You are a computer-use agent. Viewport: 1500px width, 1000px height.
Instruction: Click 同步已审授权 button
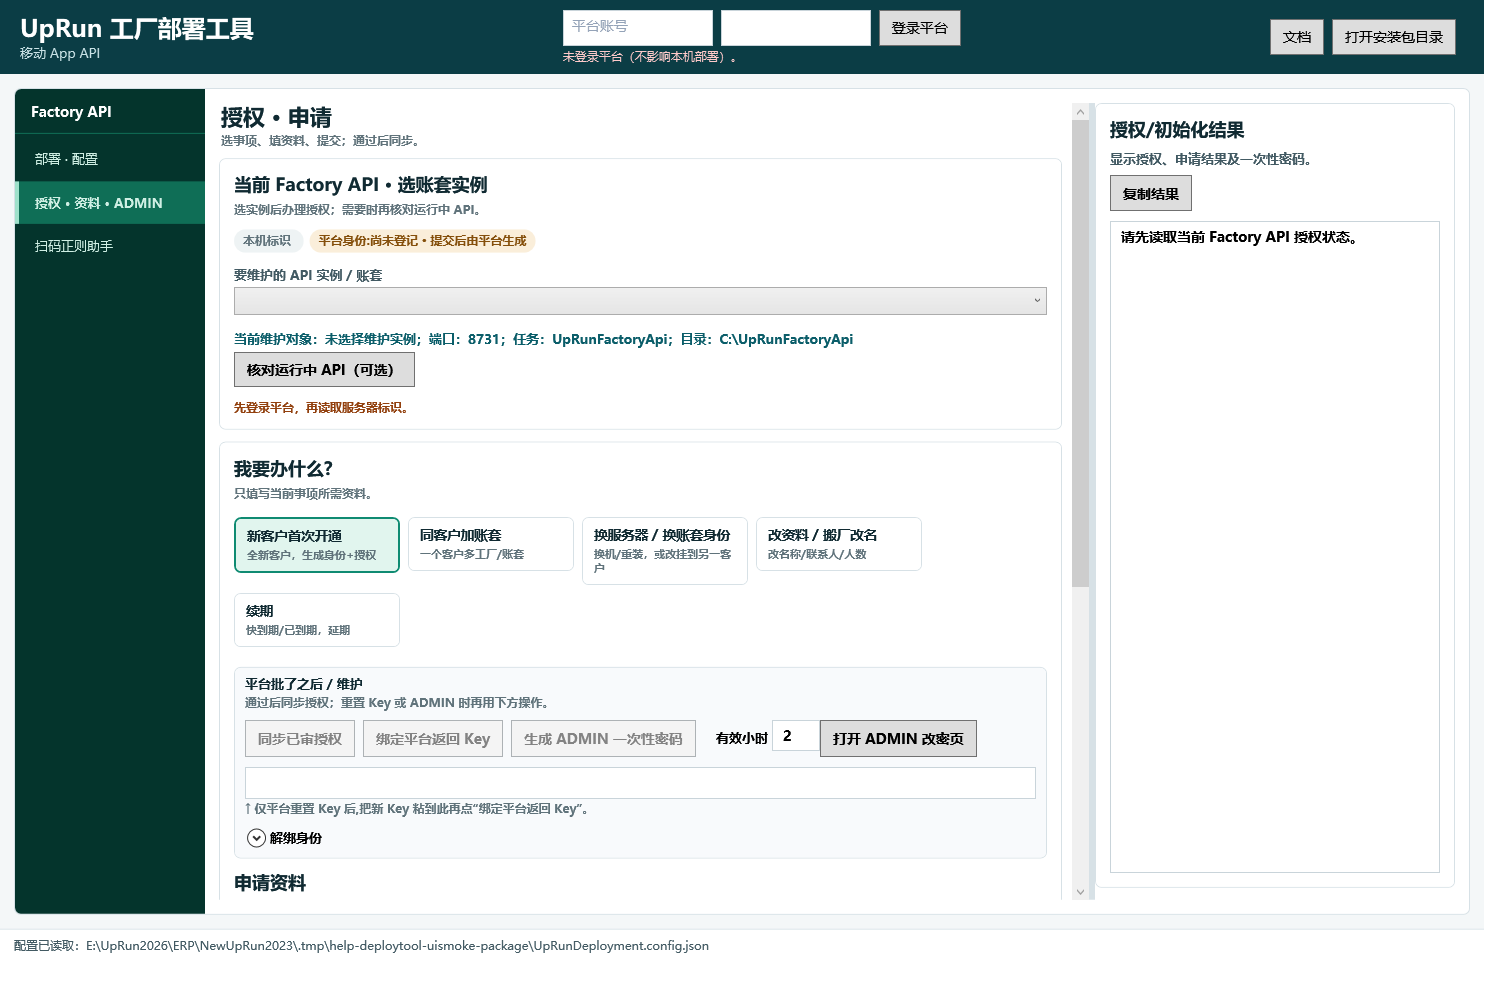(x=300, y=739)
